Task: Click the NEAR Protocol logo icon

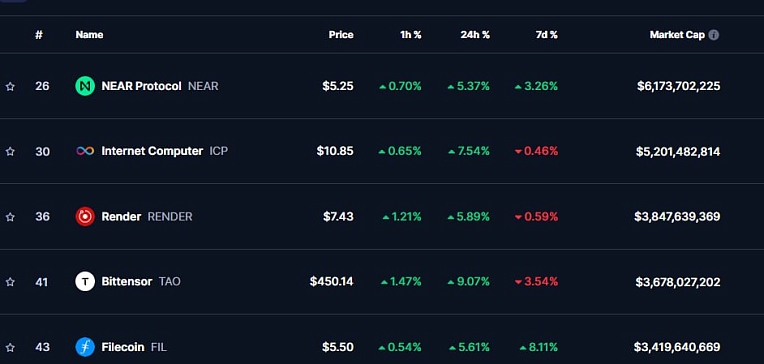Action: 85,86
